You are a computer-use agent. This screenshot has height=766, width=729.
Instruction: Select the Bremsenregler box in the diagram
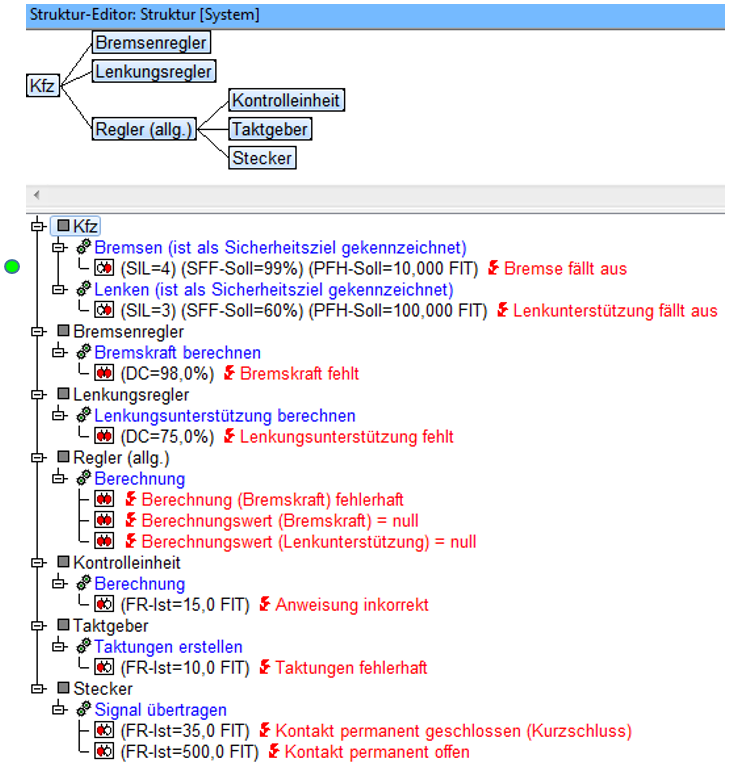[151, 43]
